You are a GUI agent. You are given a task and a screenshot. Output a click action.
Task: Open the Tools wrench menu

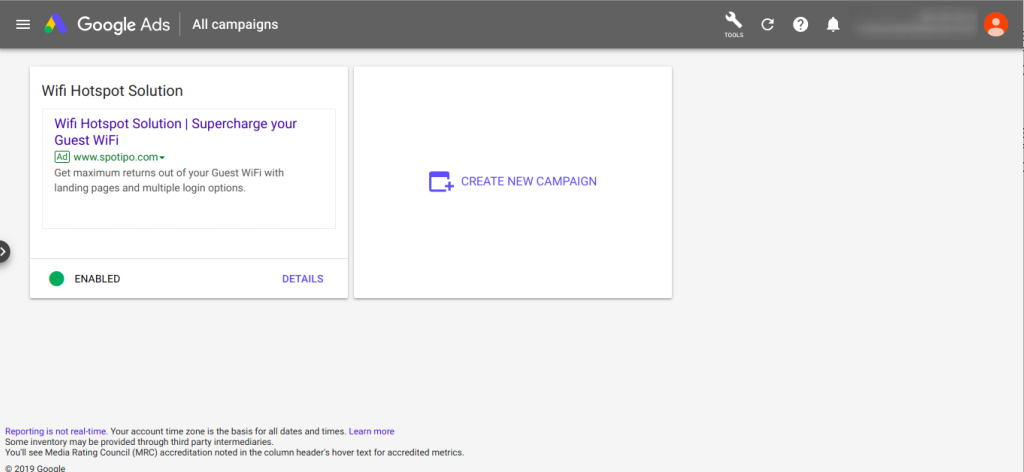(733, 24)
